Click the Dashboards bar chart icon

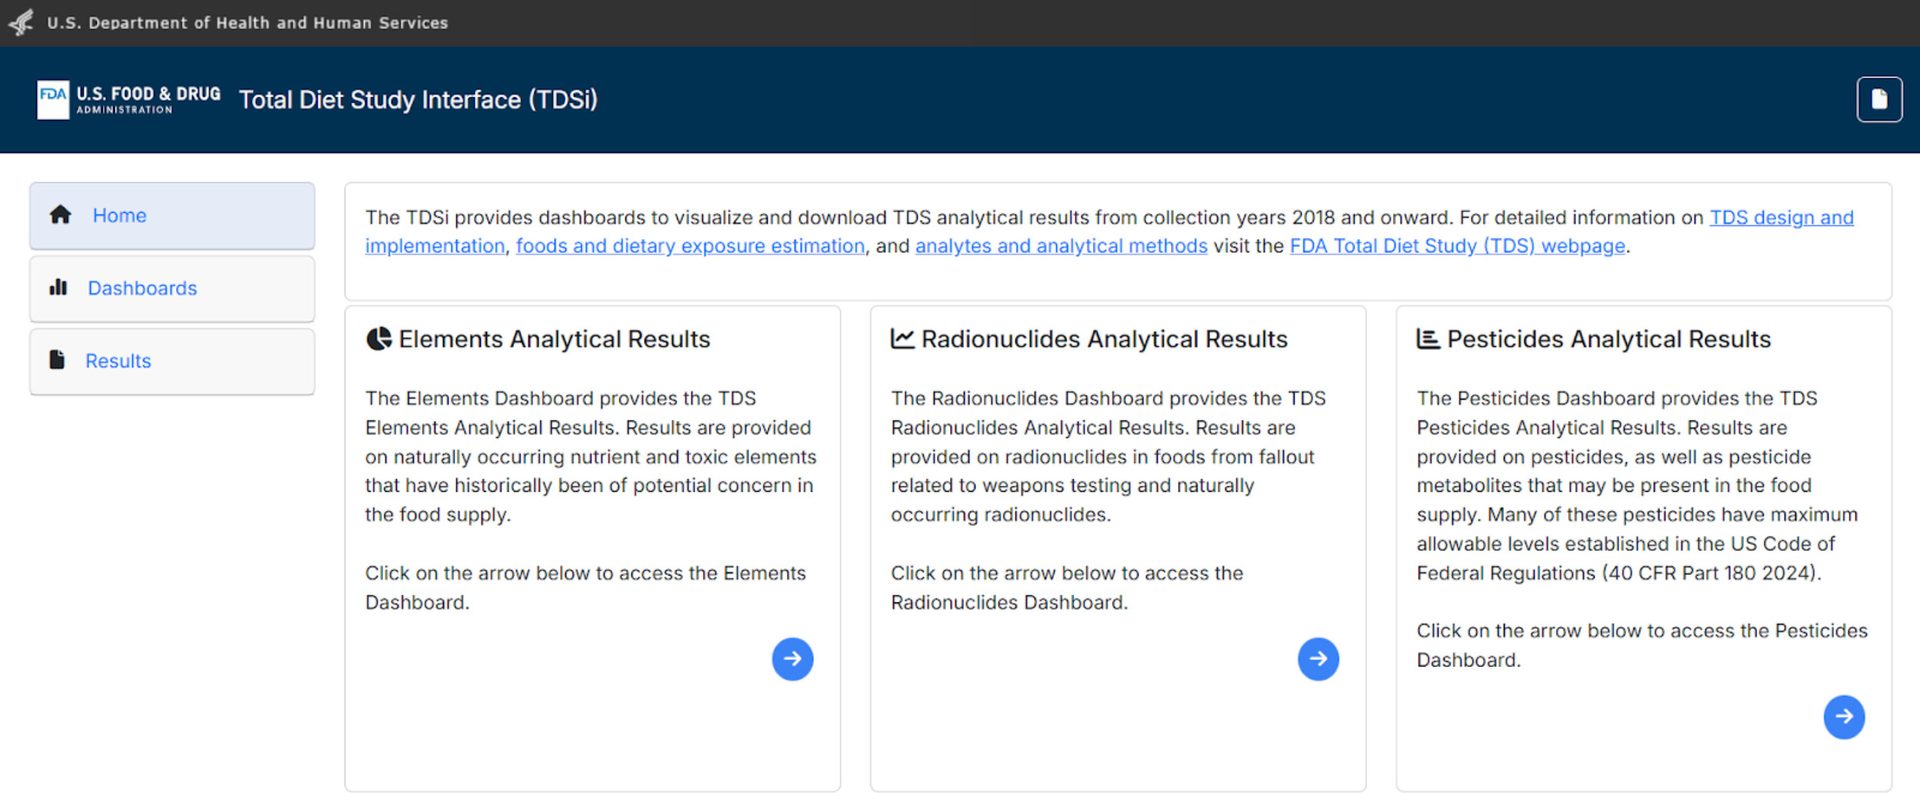[x=58, y=288]
